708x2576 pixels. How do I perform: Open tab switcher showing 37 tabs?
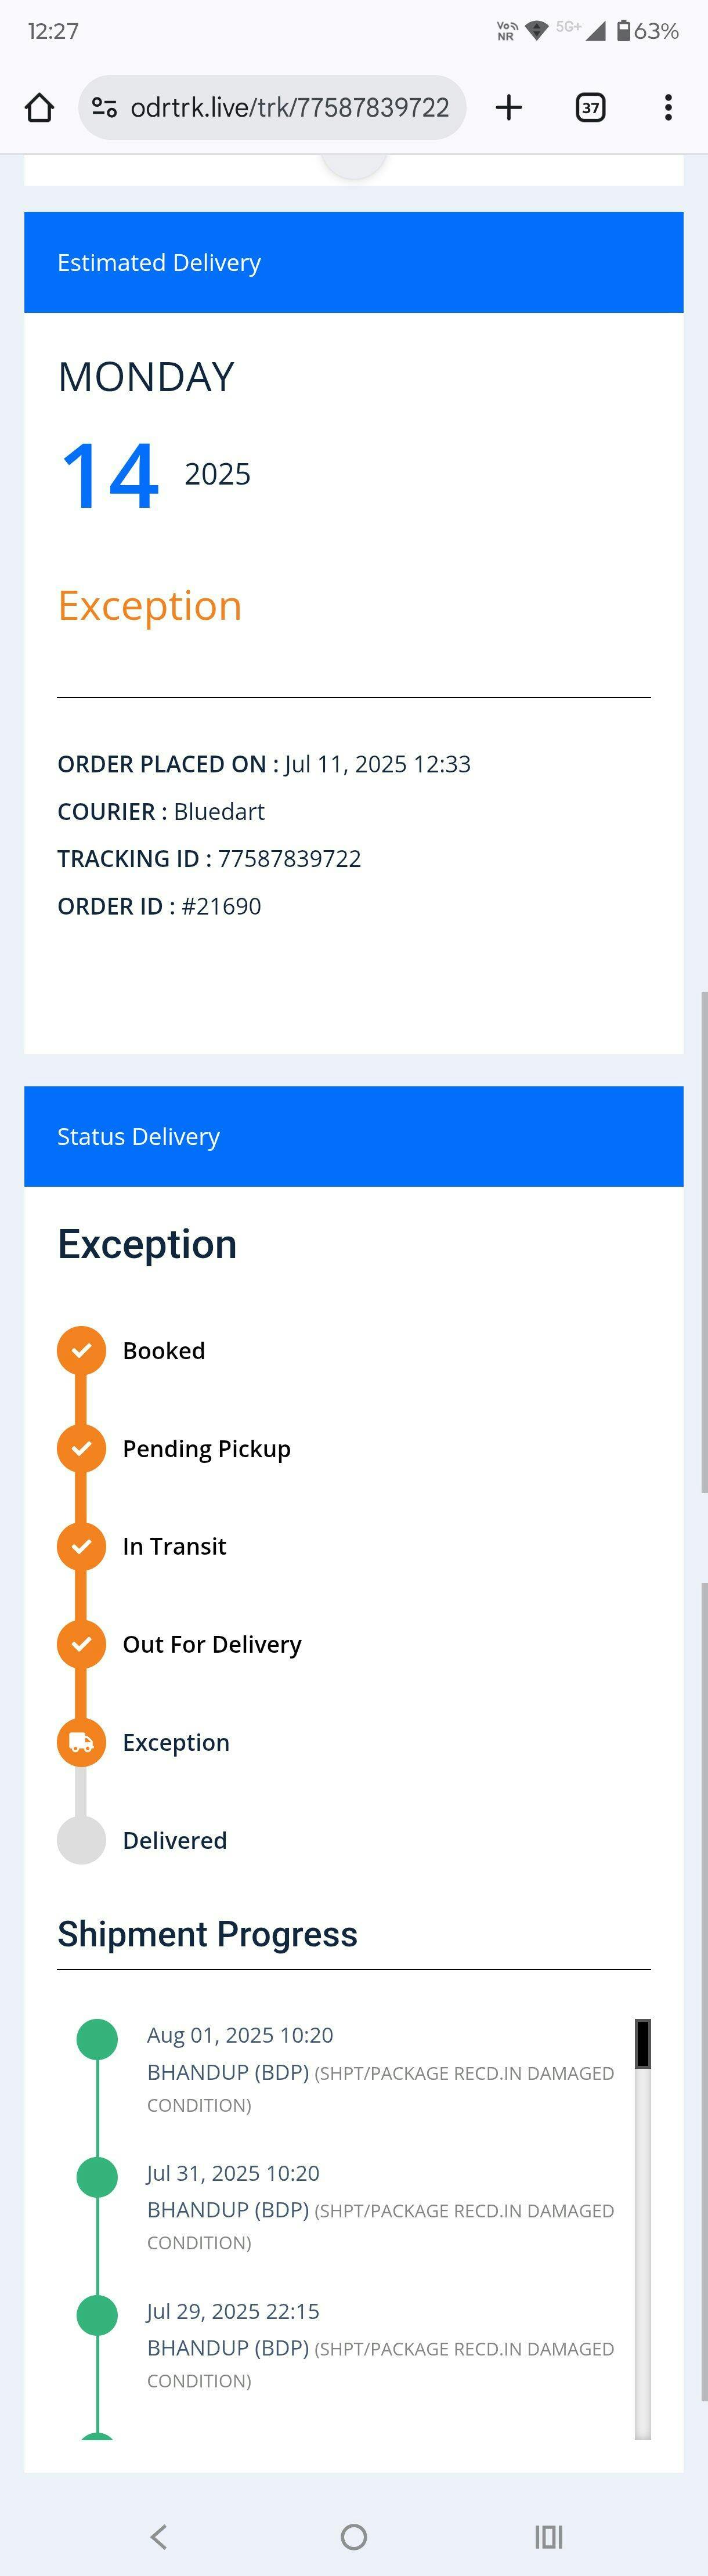[x=591, y=107]
